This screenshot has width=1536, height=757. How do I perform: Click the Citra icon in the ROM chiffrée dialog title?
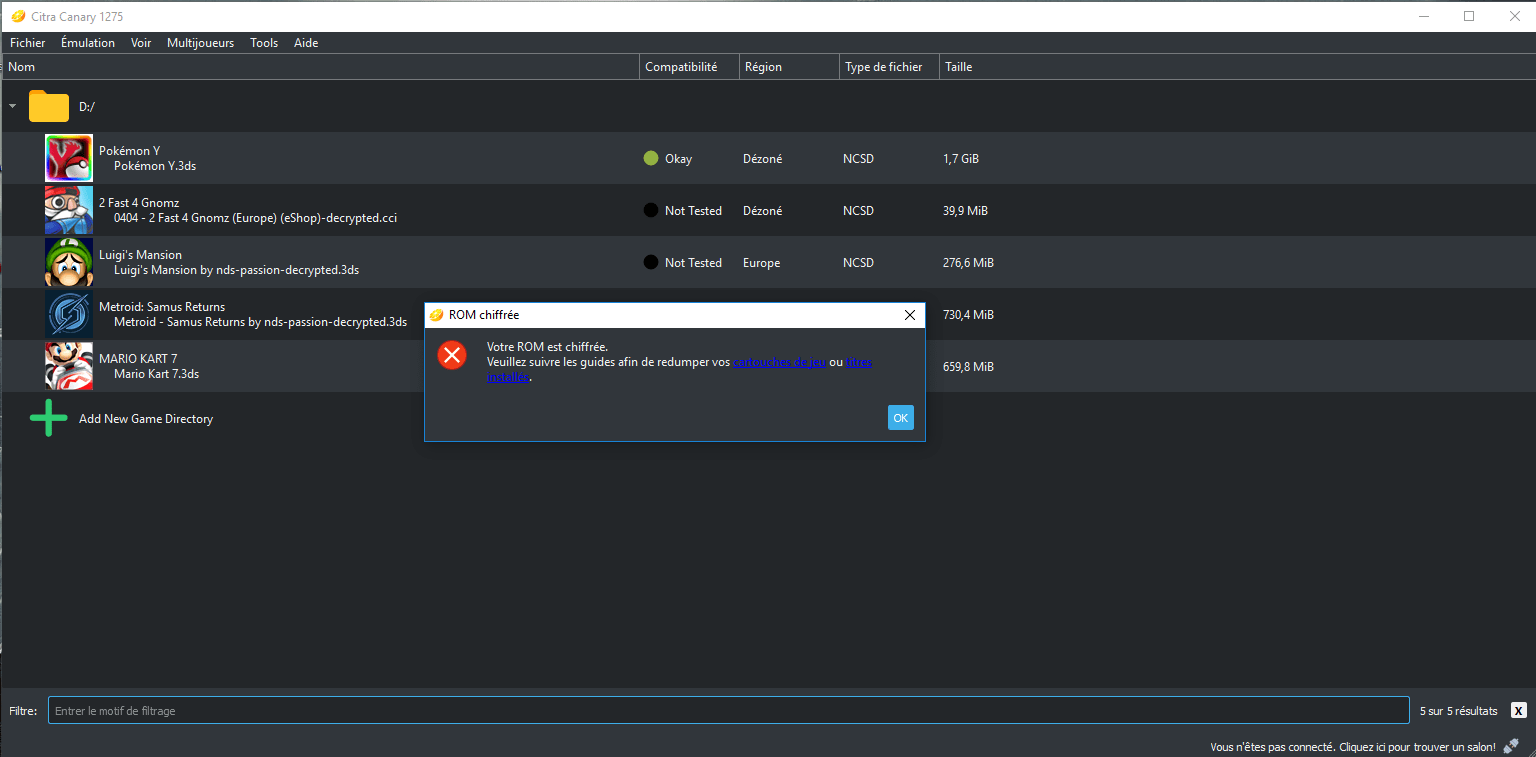pos(436,315)
